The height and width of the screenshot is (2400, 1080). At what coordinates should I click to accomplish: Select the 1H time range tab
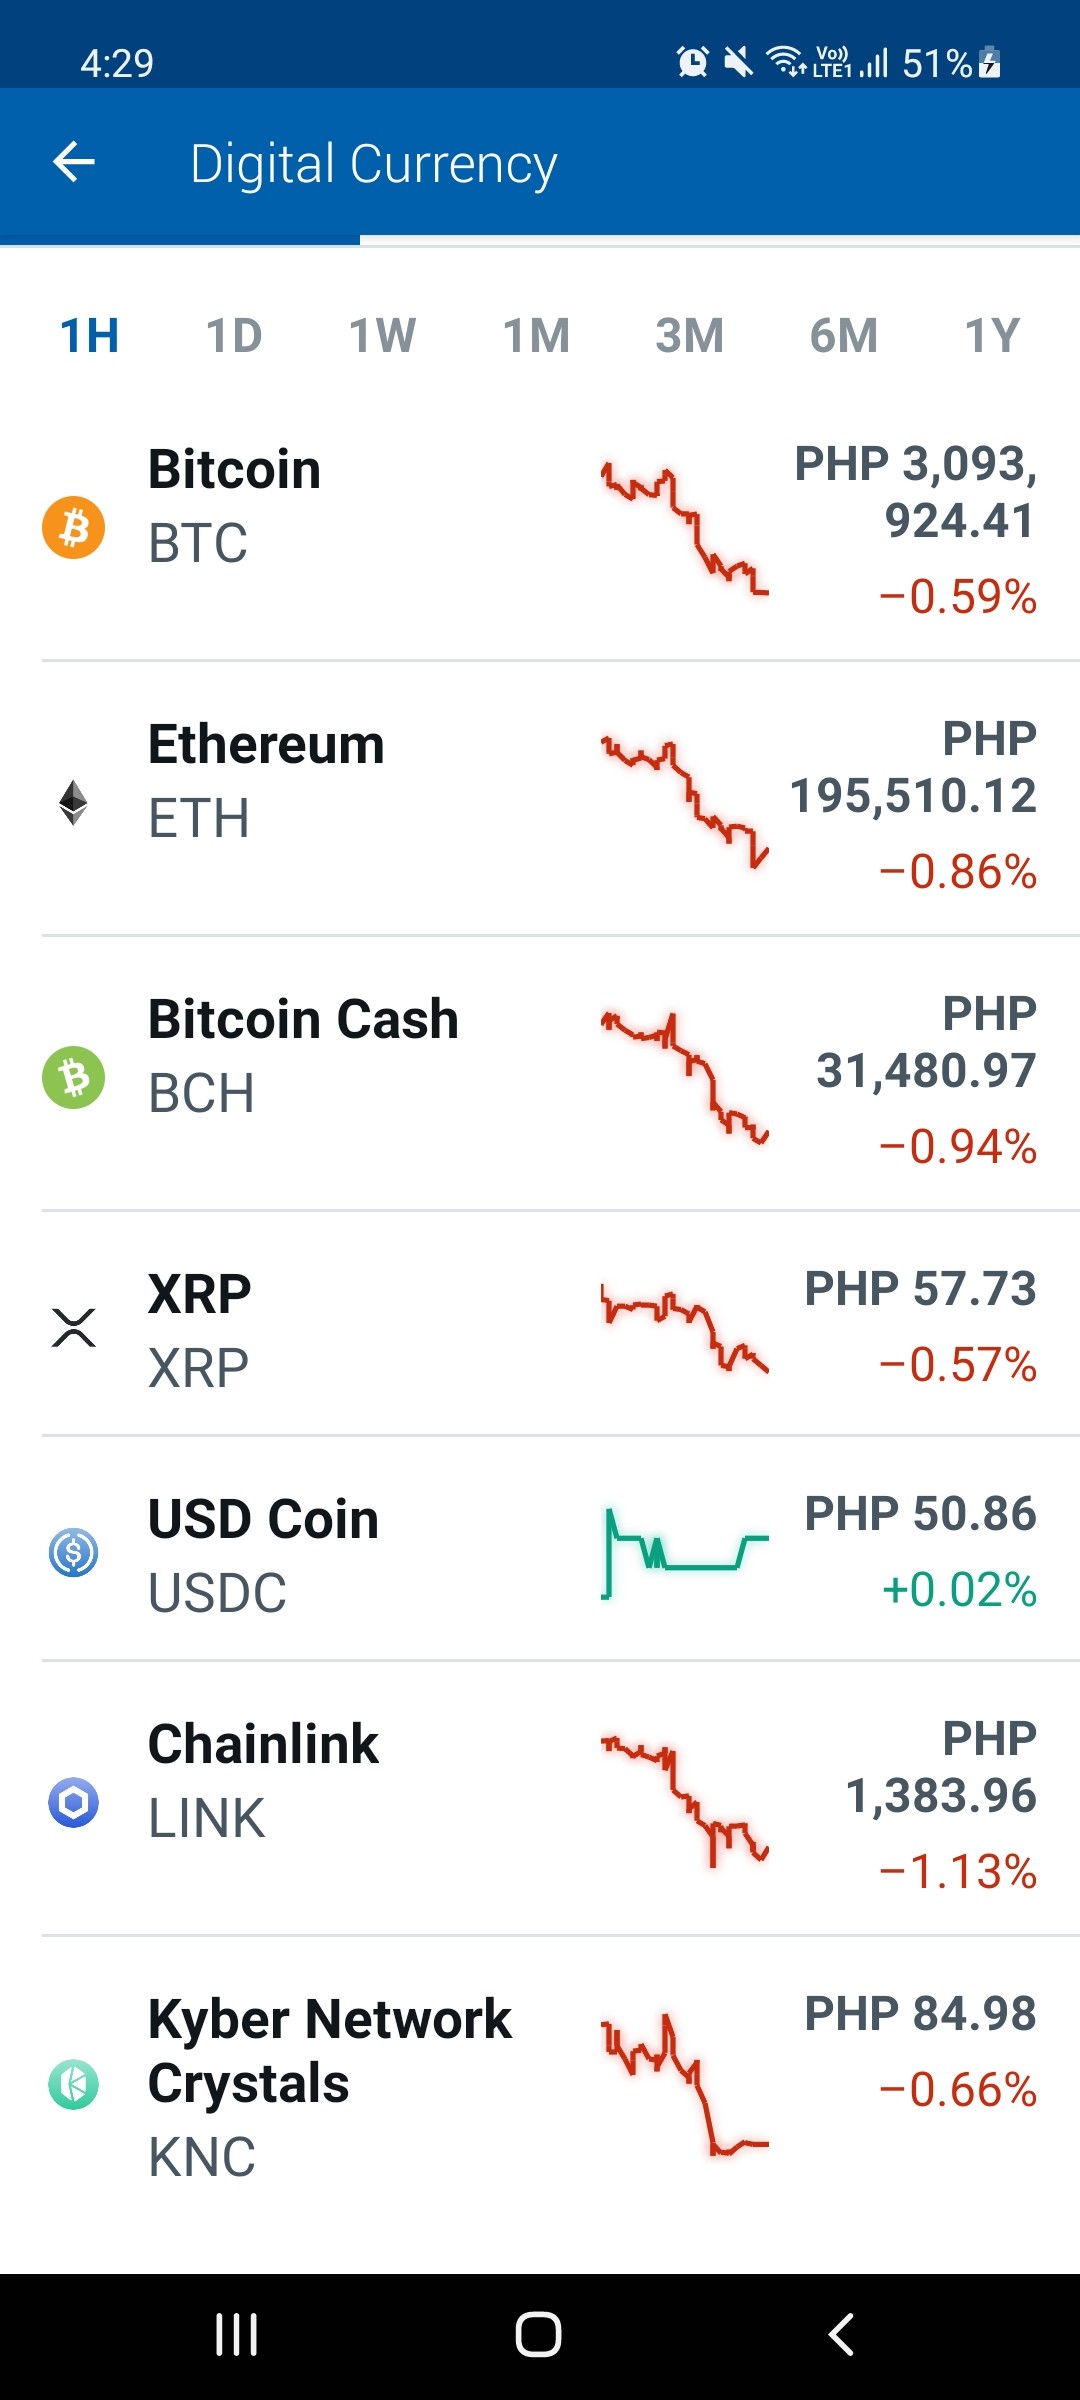point(90,336)
